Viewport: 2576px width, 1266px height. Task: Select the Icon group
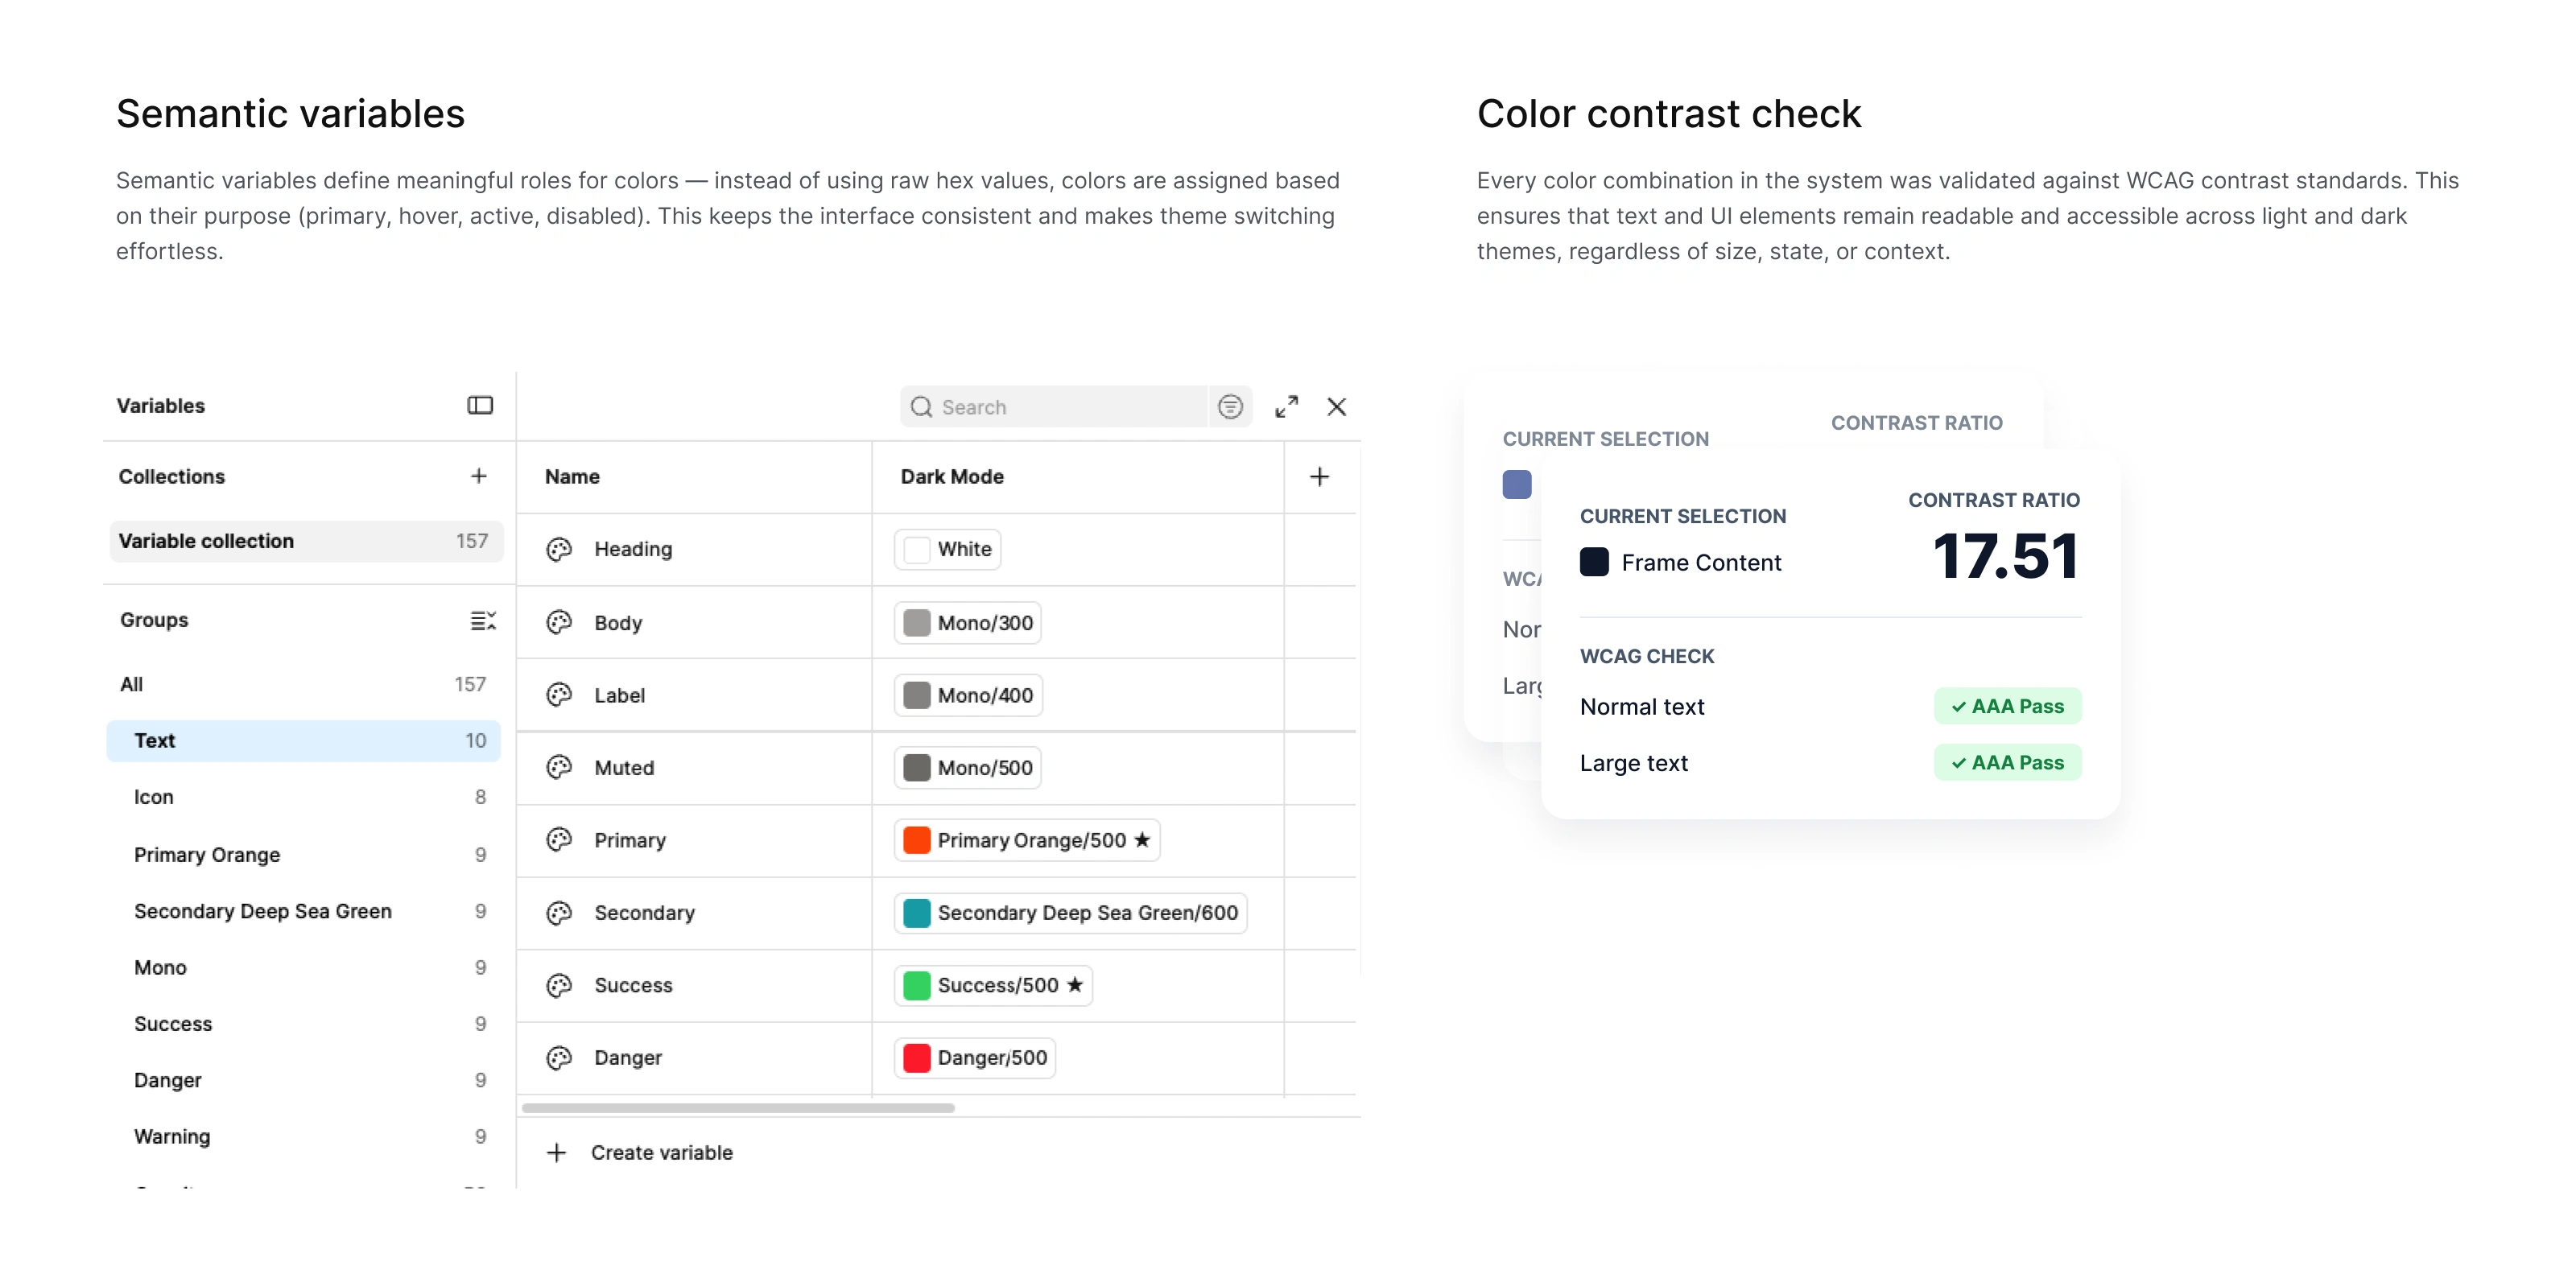303,797
